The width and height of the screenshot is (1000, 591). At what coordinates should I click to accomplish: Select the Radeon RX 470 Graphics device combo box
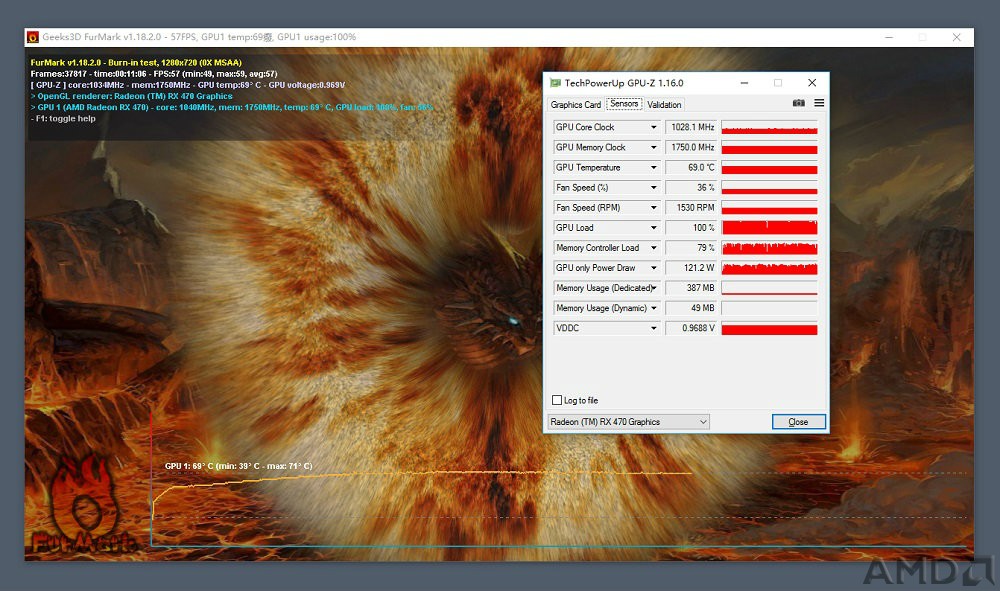click(x=628, y=422)
